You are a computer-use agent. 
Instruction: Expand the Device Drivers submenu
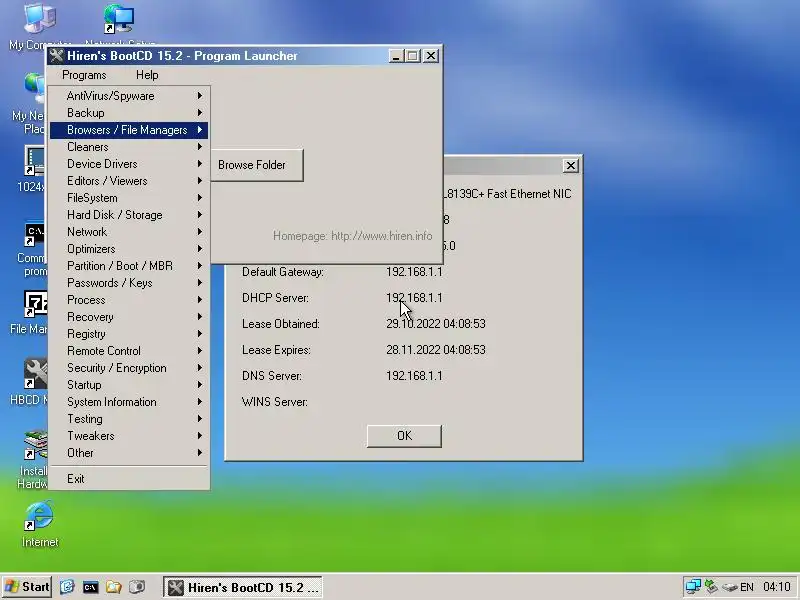click(x=129, y=164)
